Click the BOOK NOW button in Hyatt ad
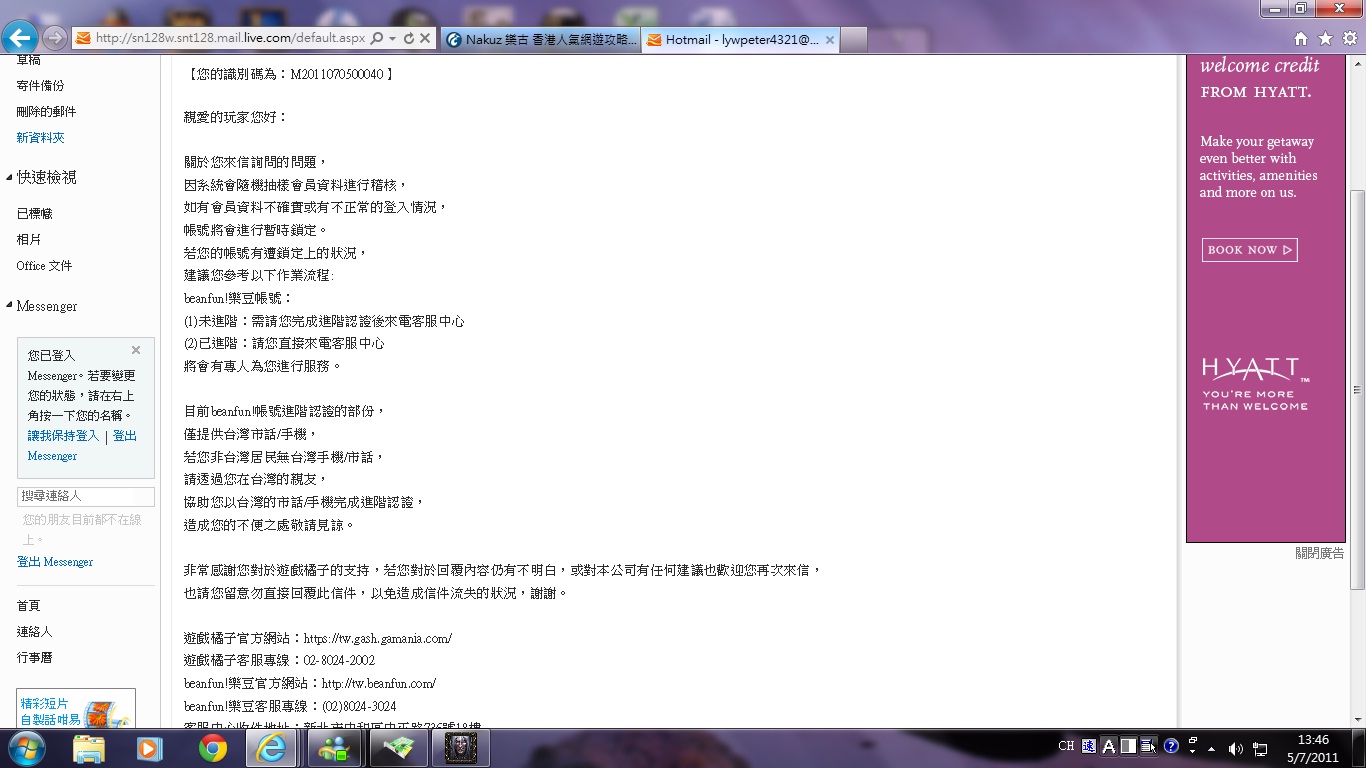Screen dimensions: 1366x768 1249,250
